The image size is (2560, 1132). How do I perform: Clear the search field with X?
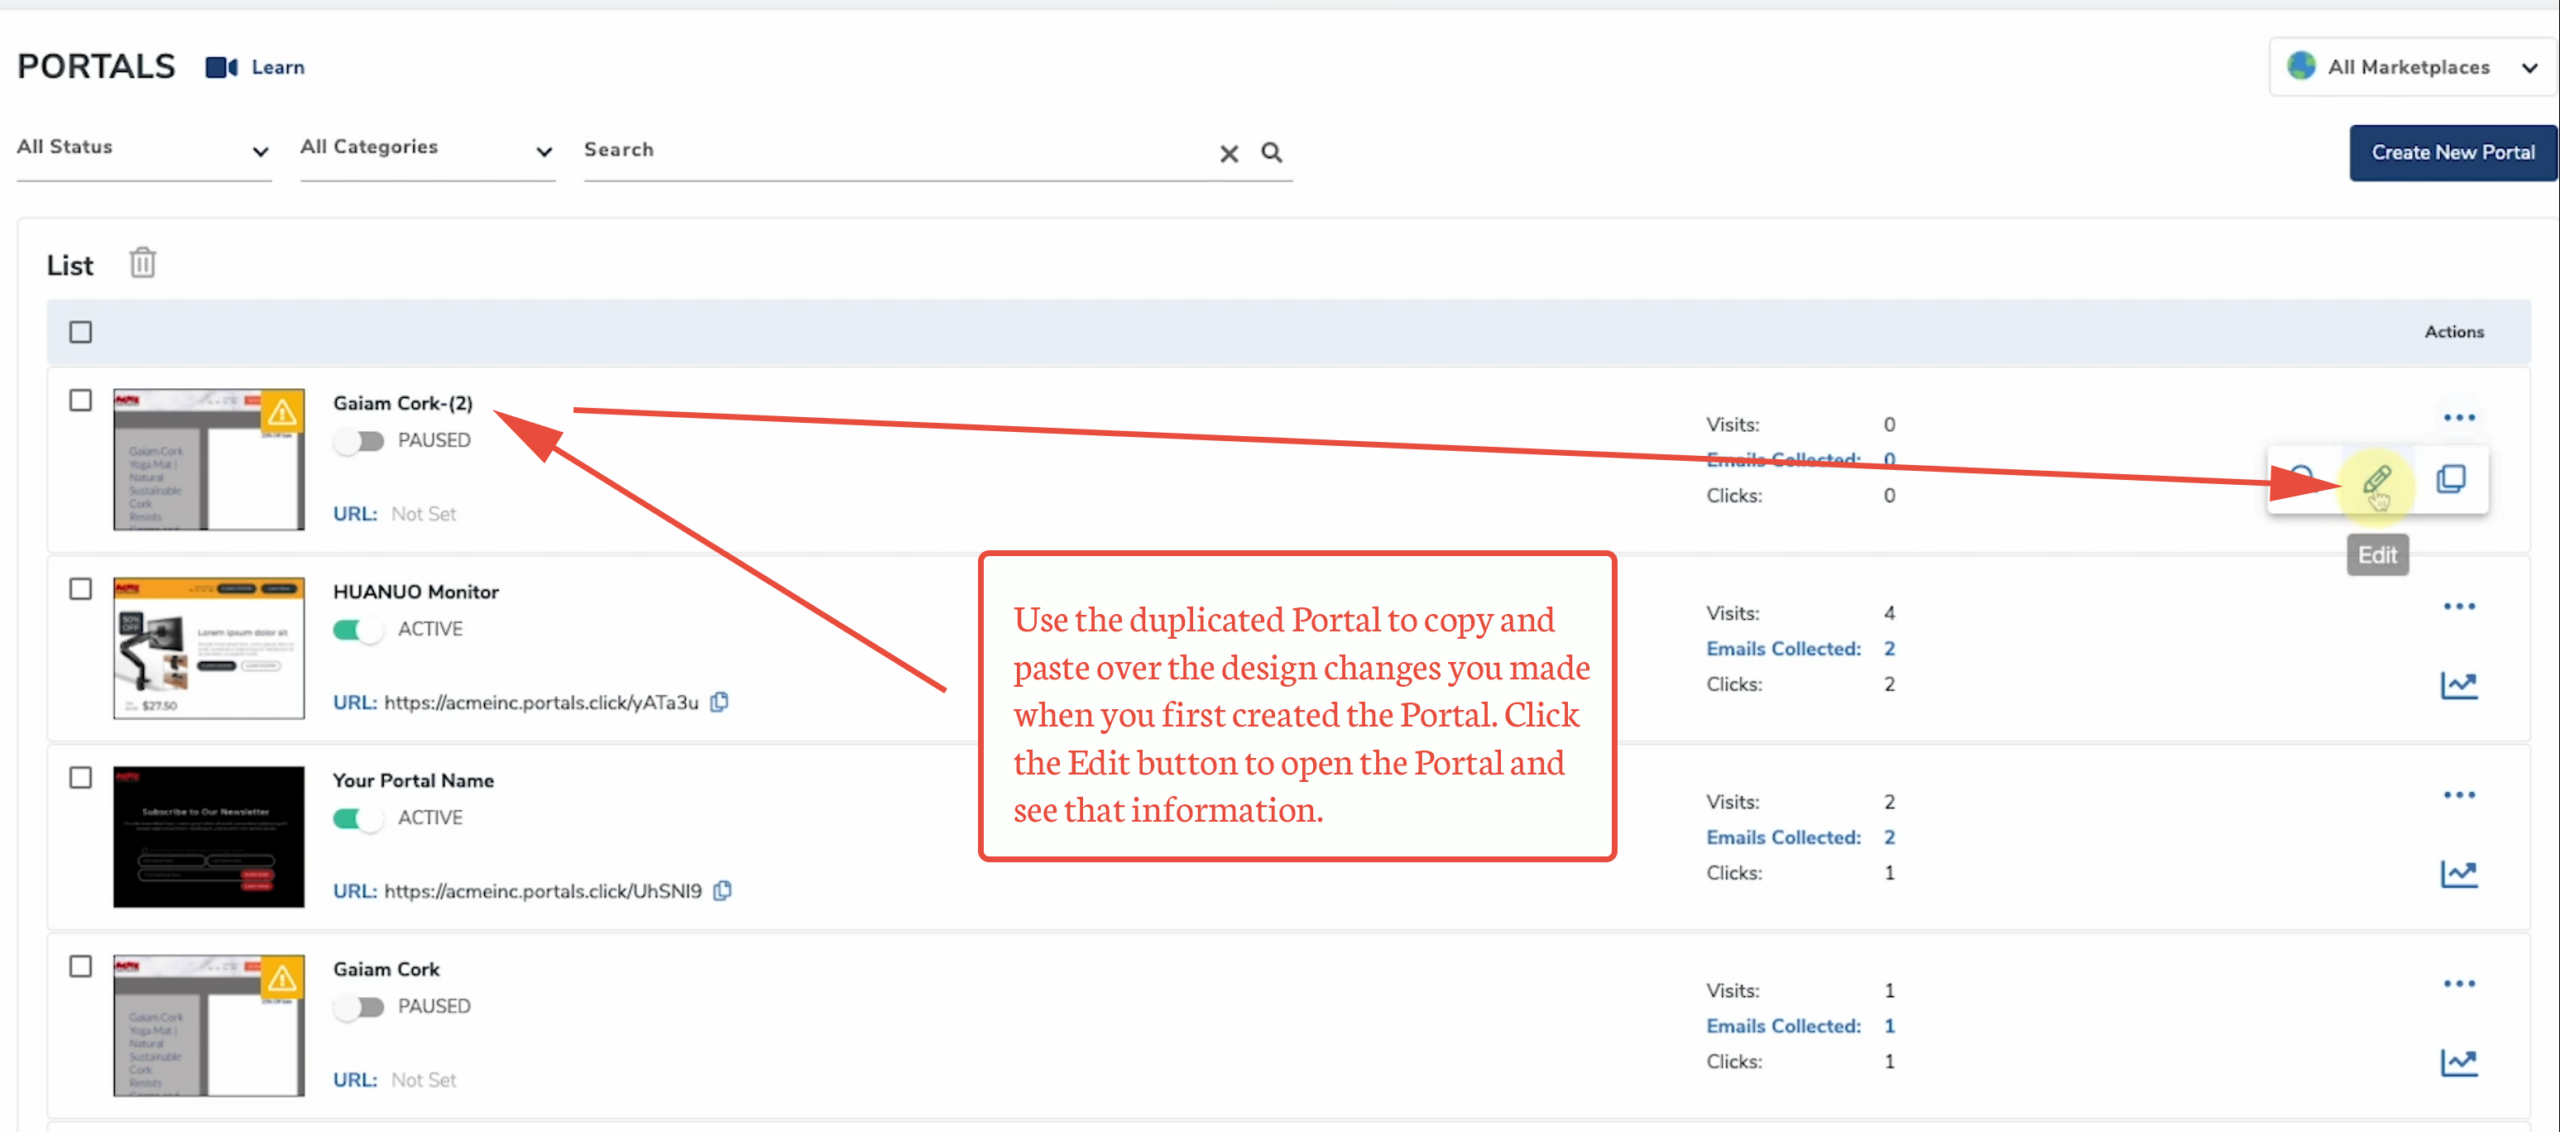click(x=1229, y=153)
